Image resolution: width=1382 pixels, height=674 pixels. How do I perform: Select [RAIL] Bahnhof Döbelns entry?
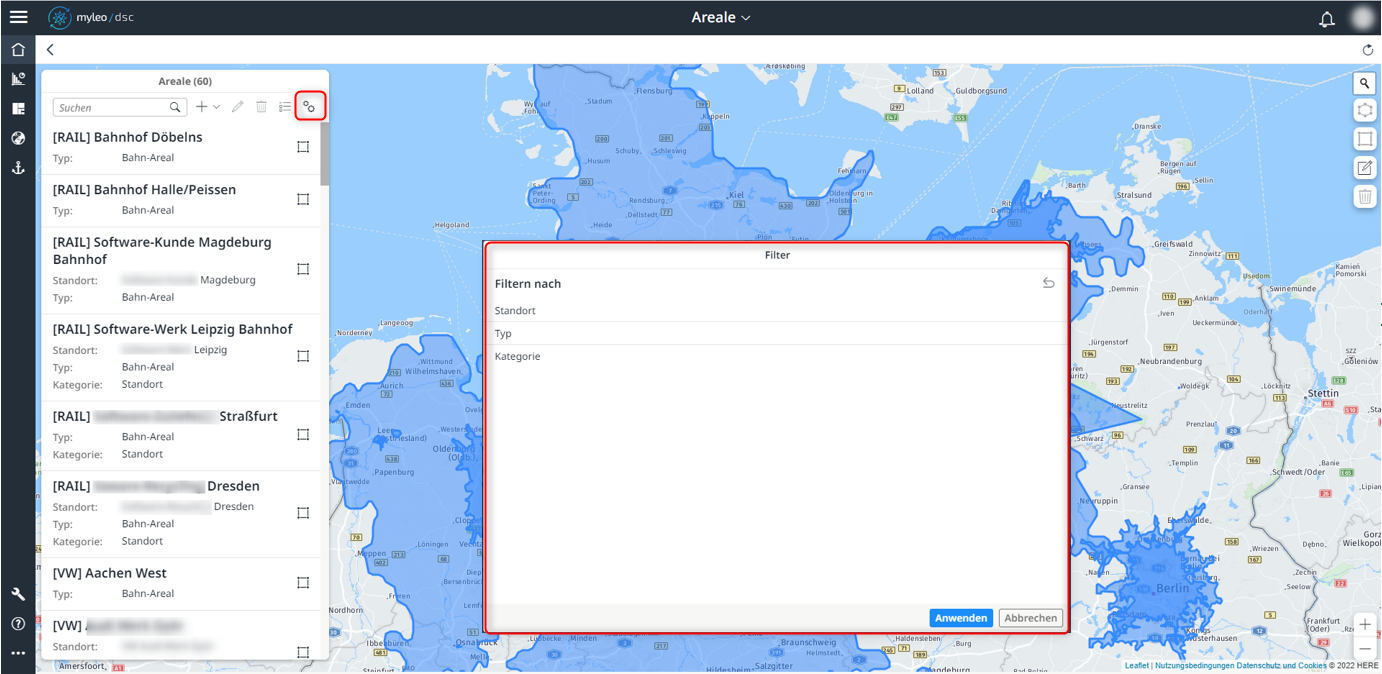click(x=181, y=147)
